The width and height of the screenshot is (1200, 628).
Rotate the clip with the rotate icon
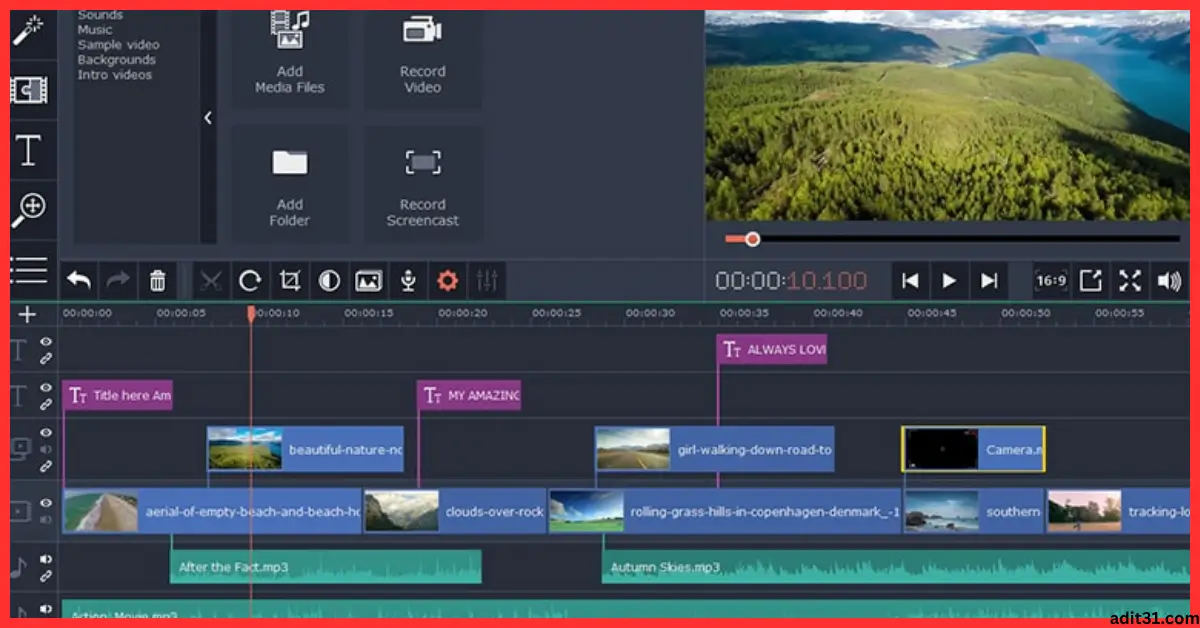[x=250, y=281]
